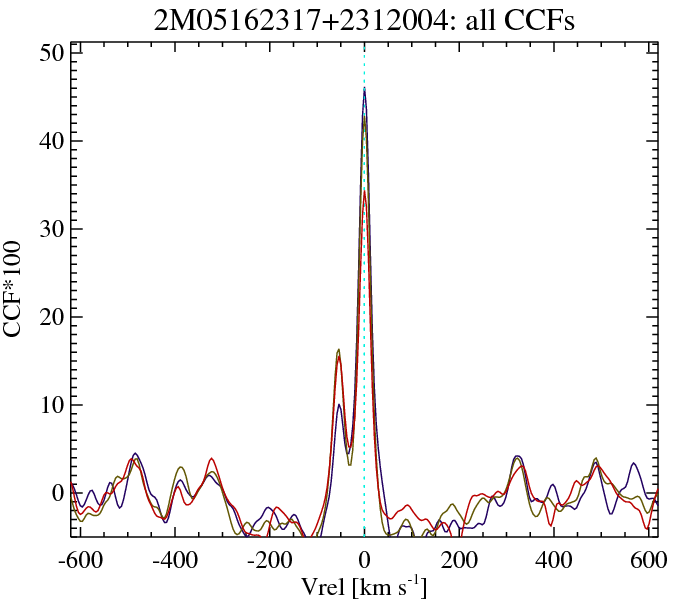675x600 pixels.
Task: Click the "40" tick label on the y-axis
Action: point(53,140)
